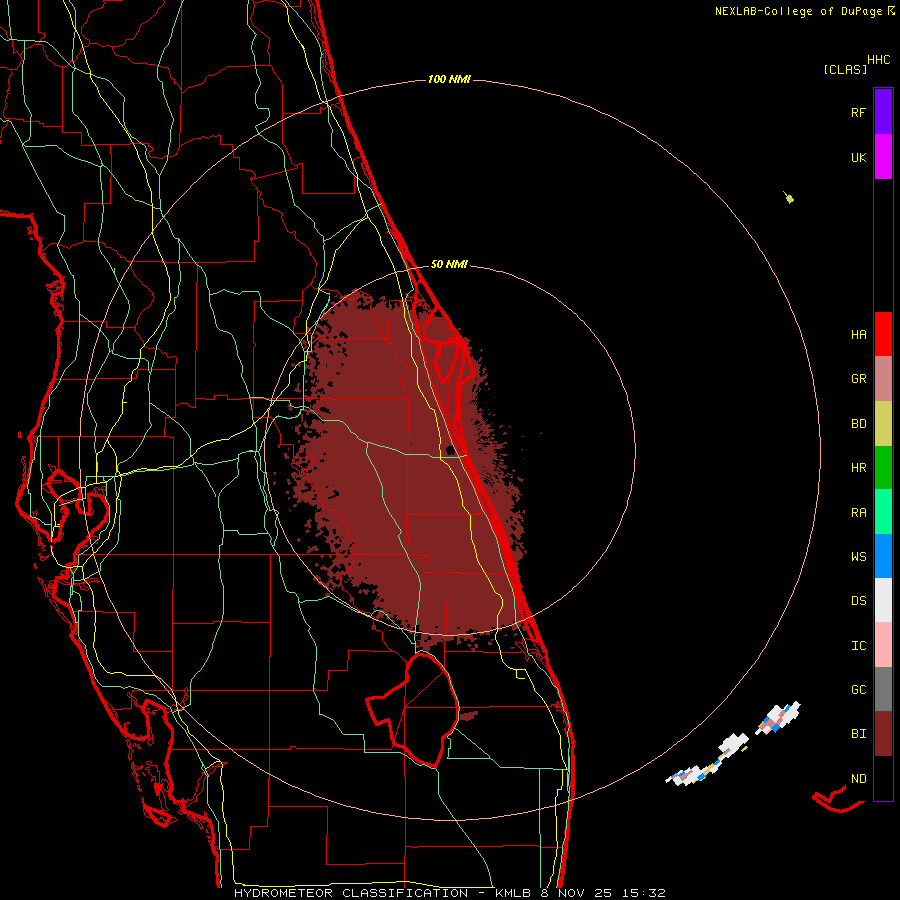
Task: Click the HA legend label
Action: click(x=858, y=335)
